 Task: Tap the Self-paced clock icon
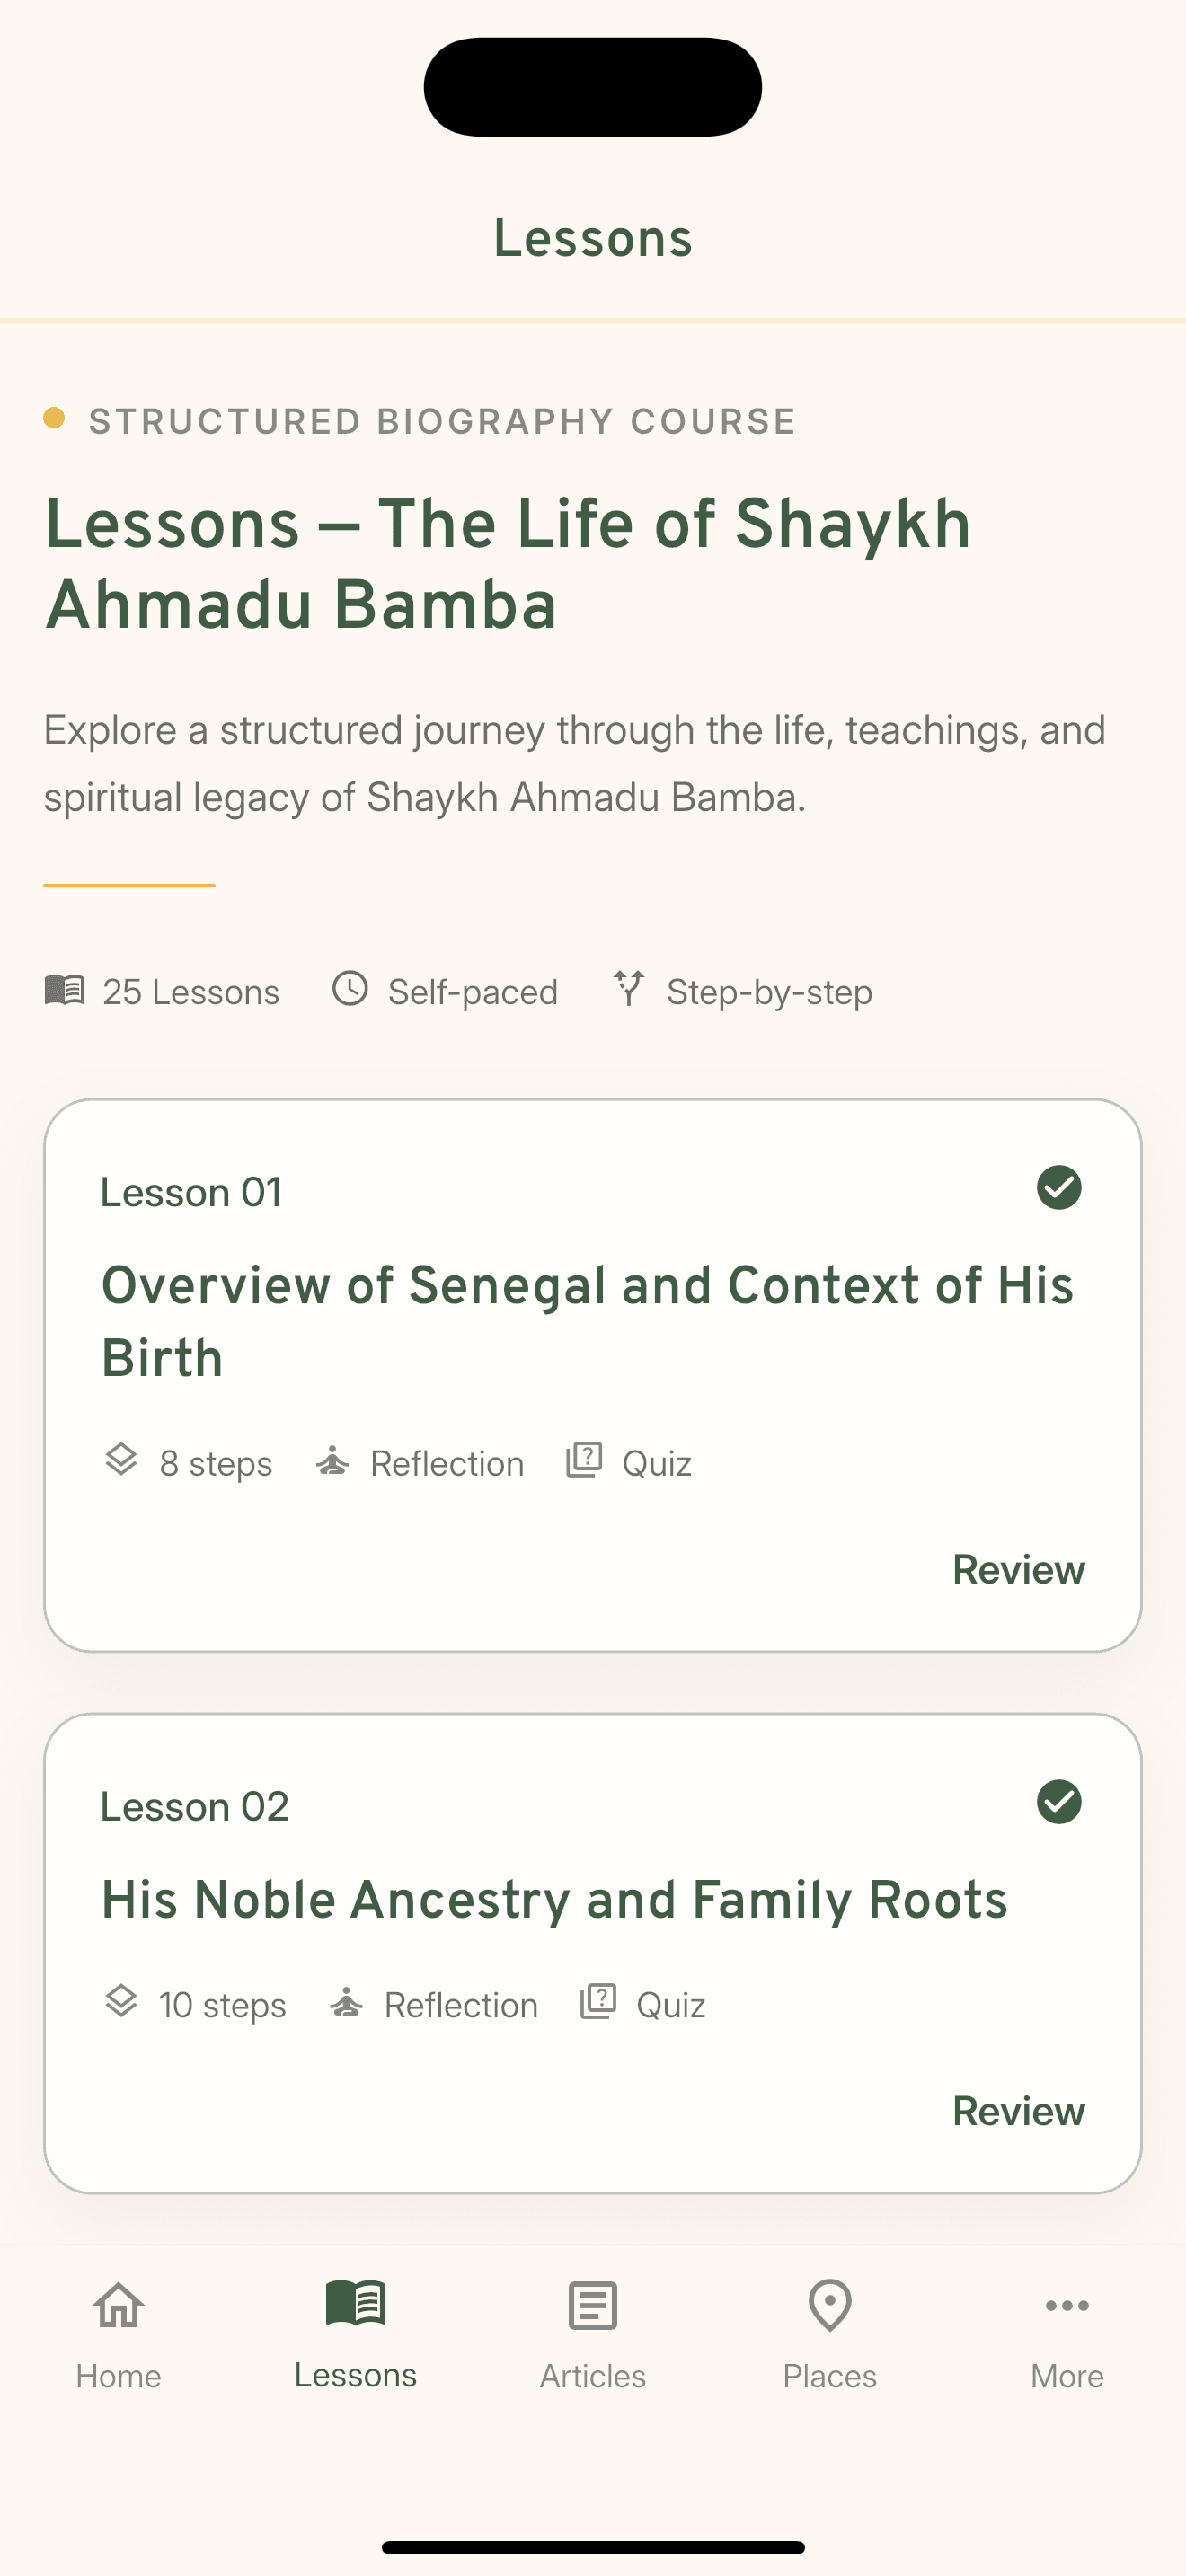[350, 989]
